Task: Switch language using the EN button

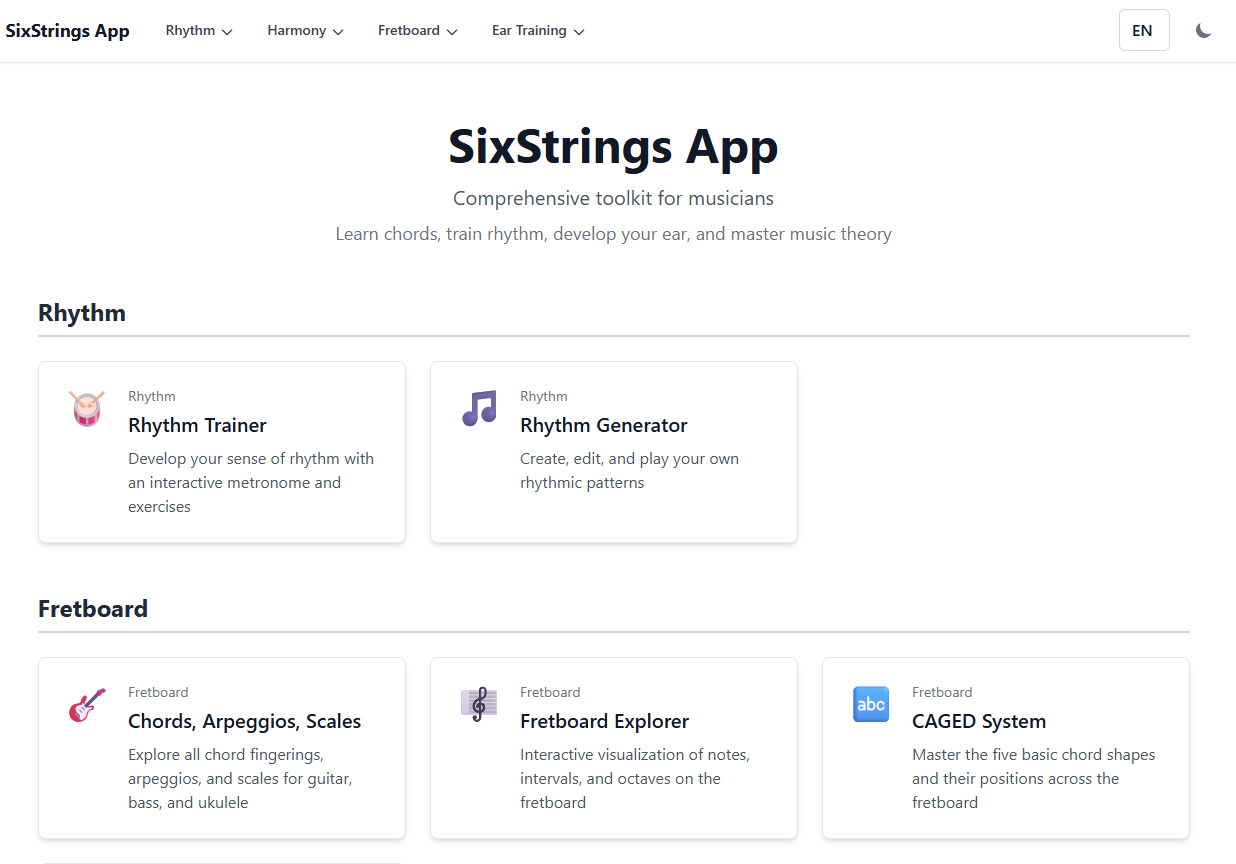Action: tap(1143, 31)
